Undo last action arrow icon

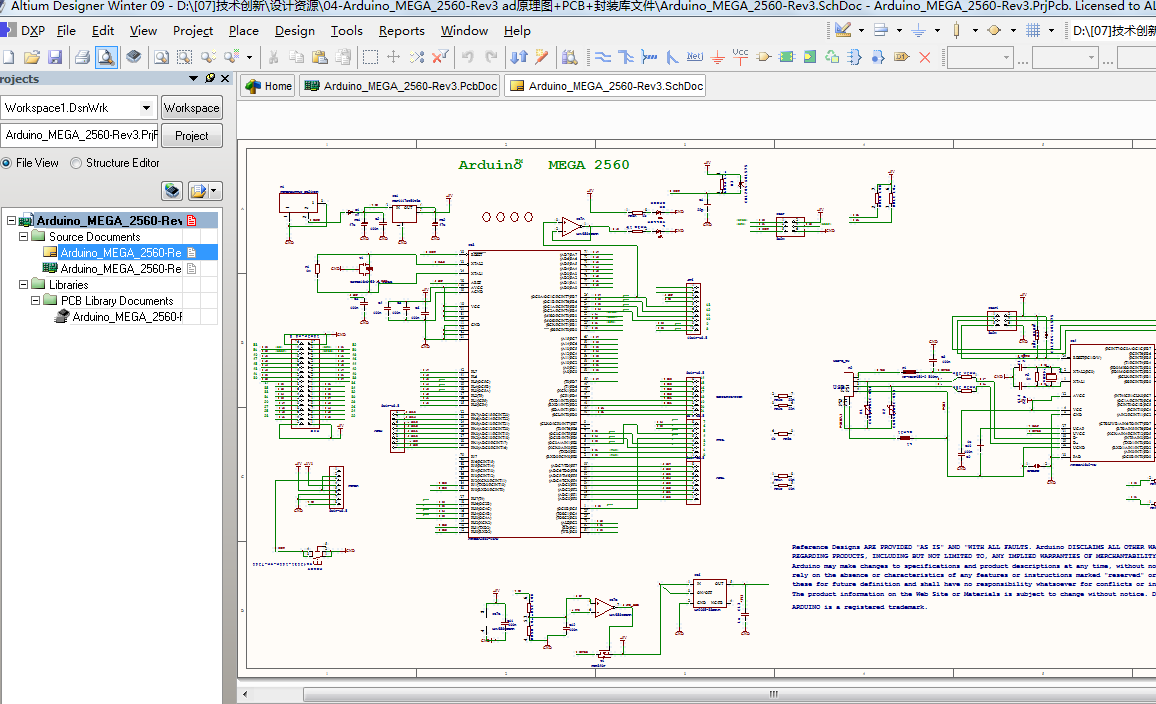(467, 57)
